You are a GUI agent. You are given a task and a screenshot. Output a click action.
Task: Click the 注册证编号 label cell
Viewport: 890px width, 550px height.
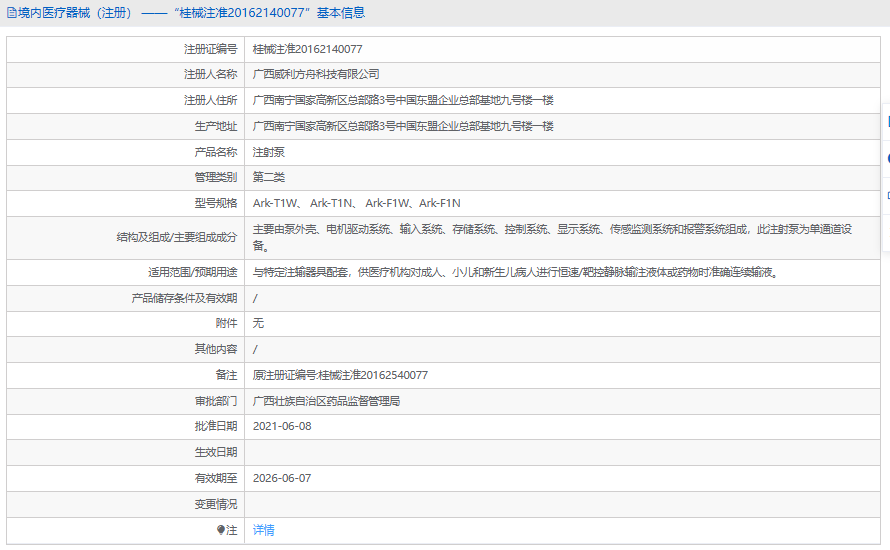(210, 49)
